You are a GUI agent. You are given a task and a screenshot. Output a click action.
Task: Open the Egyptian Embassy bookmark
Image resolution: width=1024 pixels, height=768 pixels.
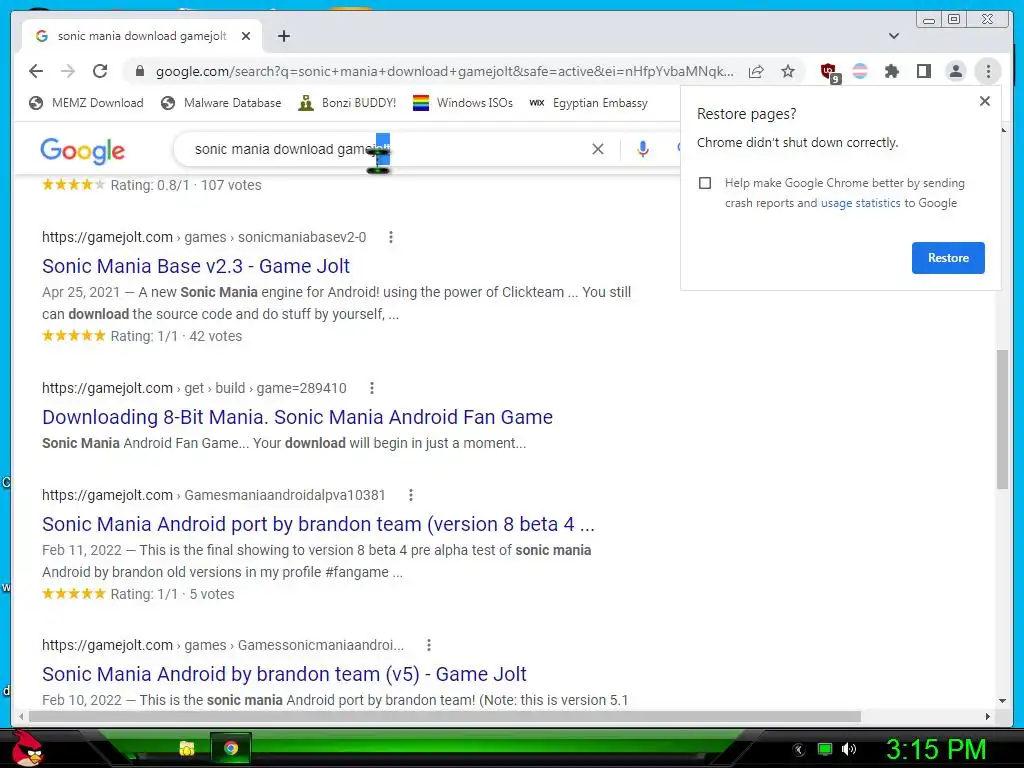point(588,103)
